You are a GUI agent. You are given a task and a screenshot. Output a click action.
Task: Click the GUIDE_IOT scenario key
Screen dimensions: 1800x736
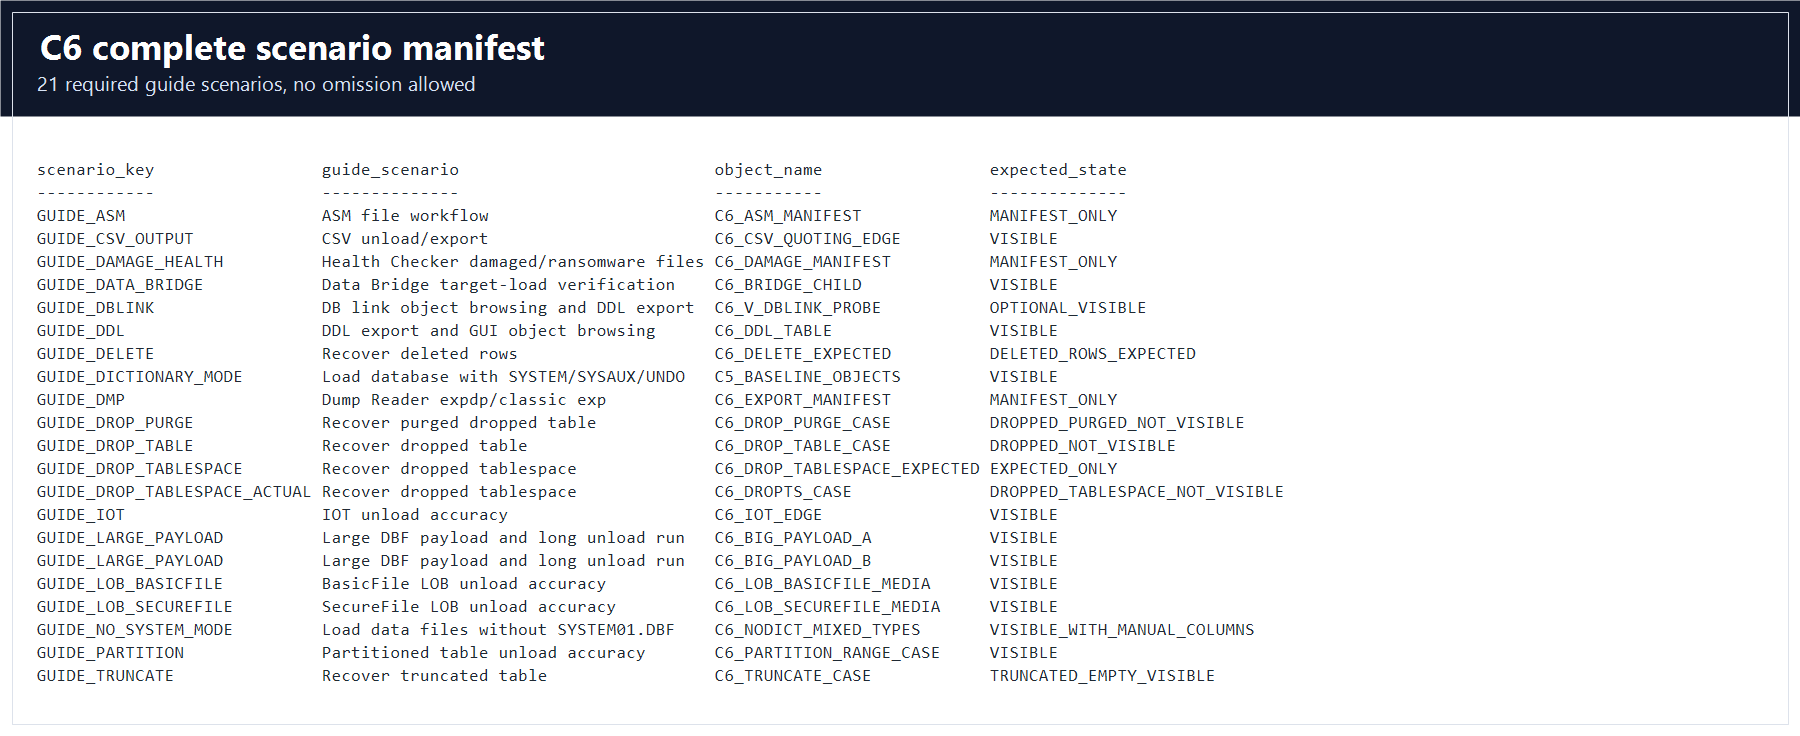(x=81, y=515)
